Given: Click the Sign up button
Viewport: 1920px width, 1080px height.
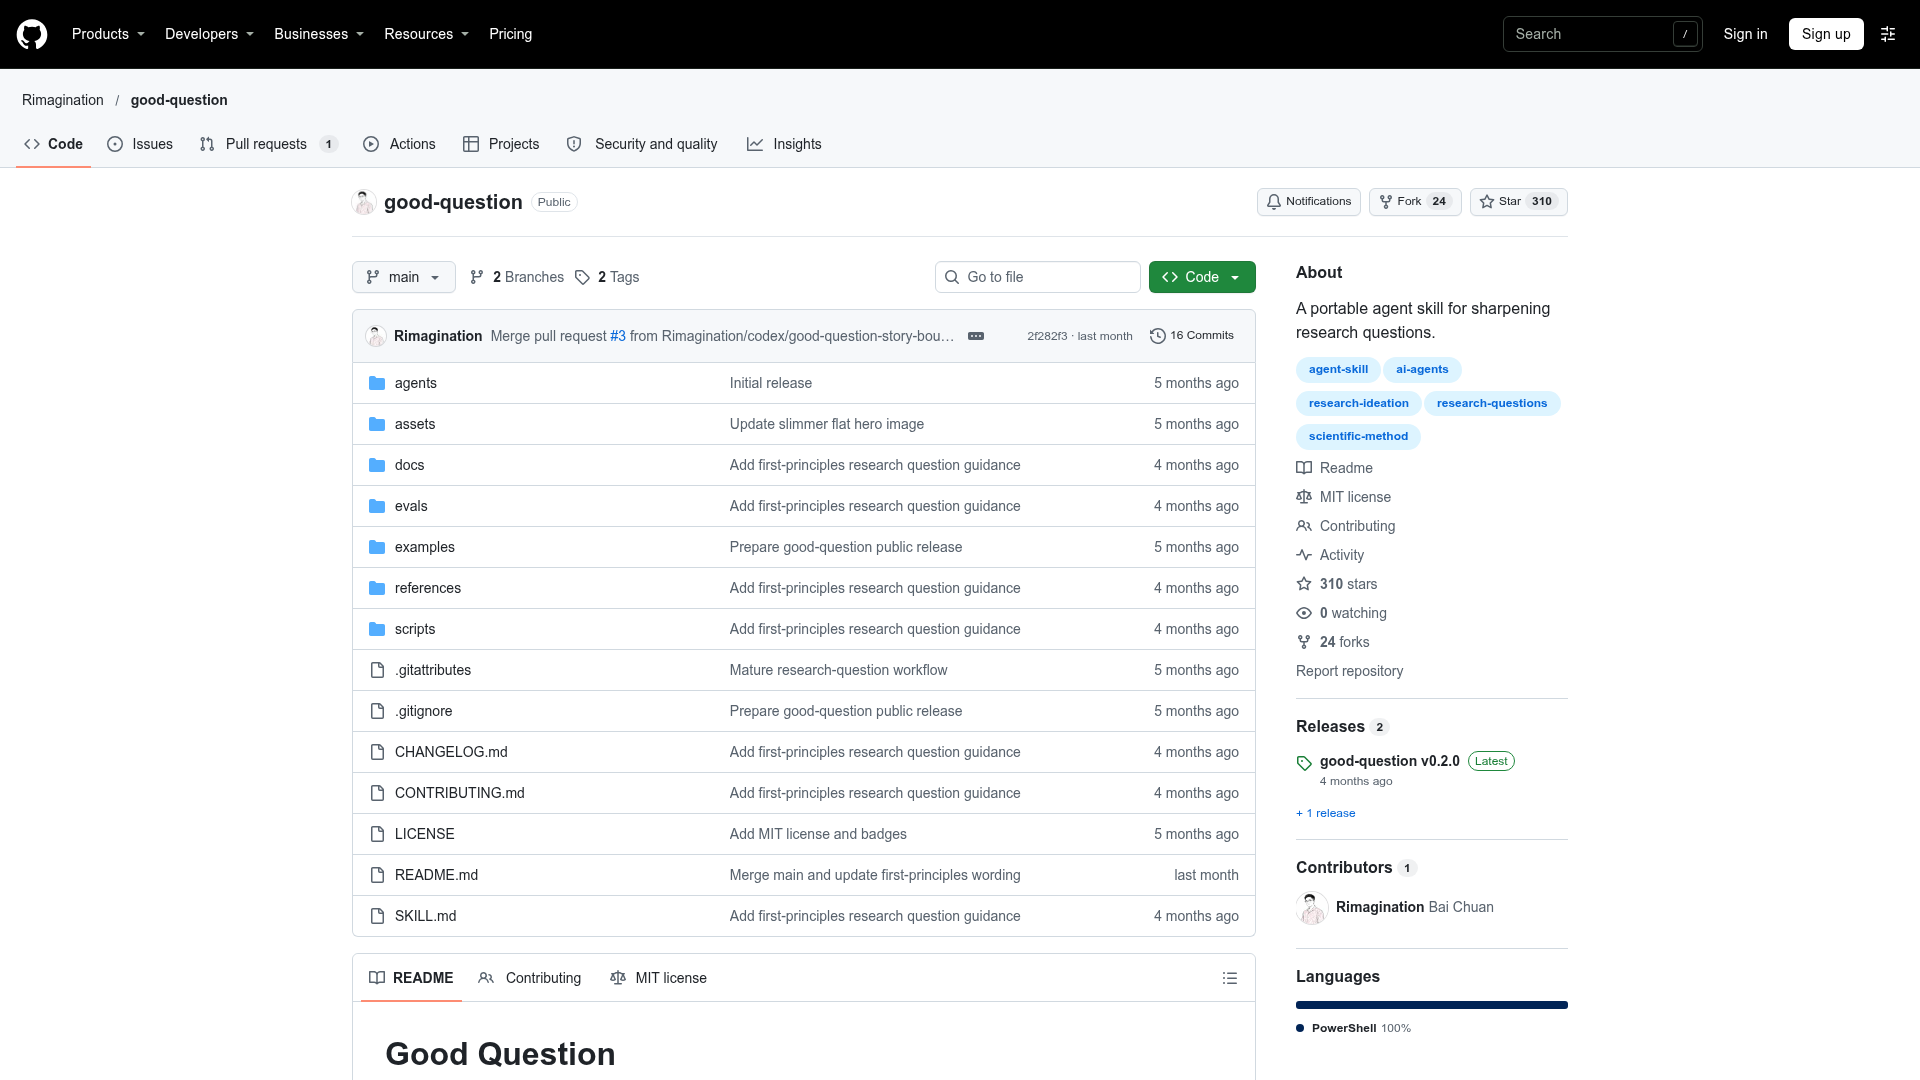Looking at the screenshot, I should tap(1826, 34).
